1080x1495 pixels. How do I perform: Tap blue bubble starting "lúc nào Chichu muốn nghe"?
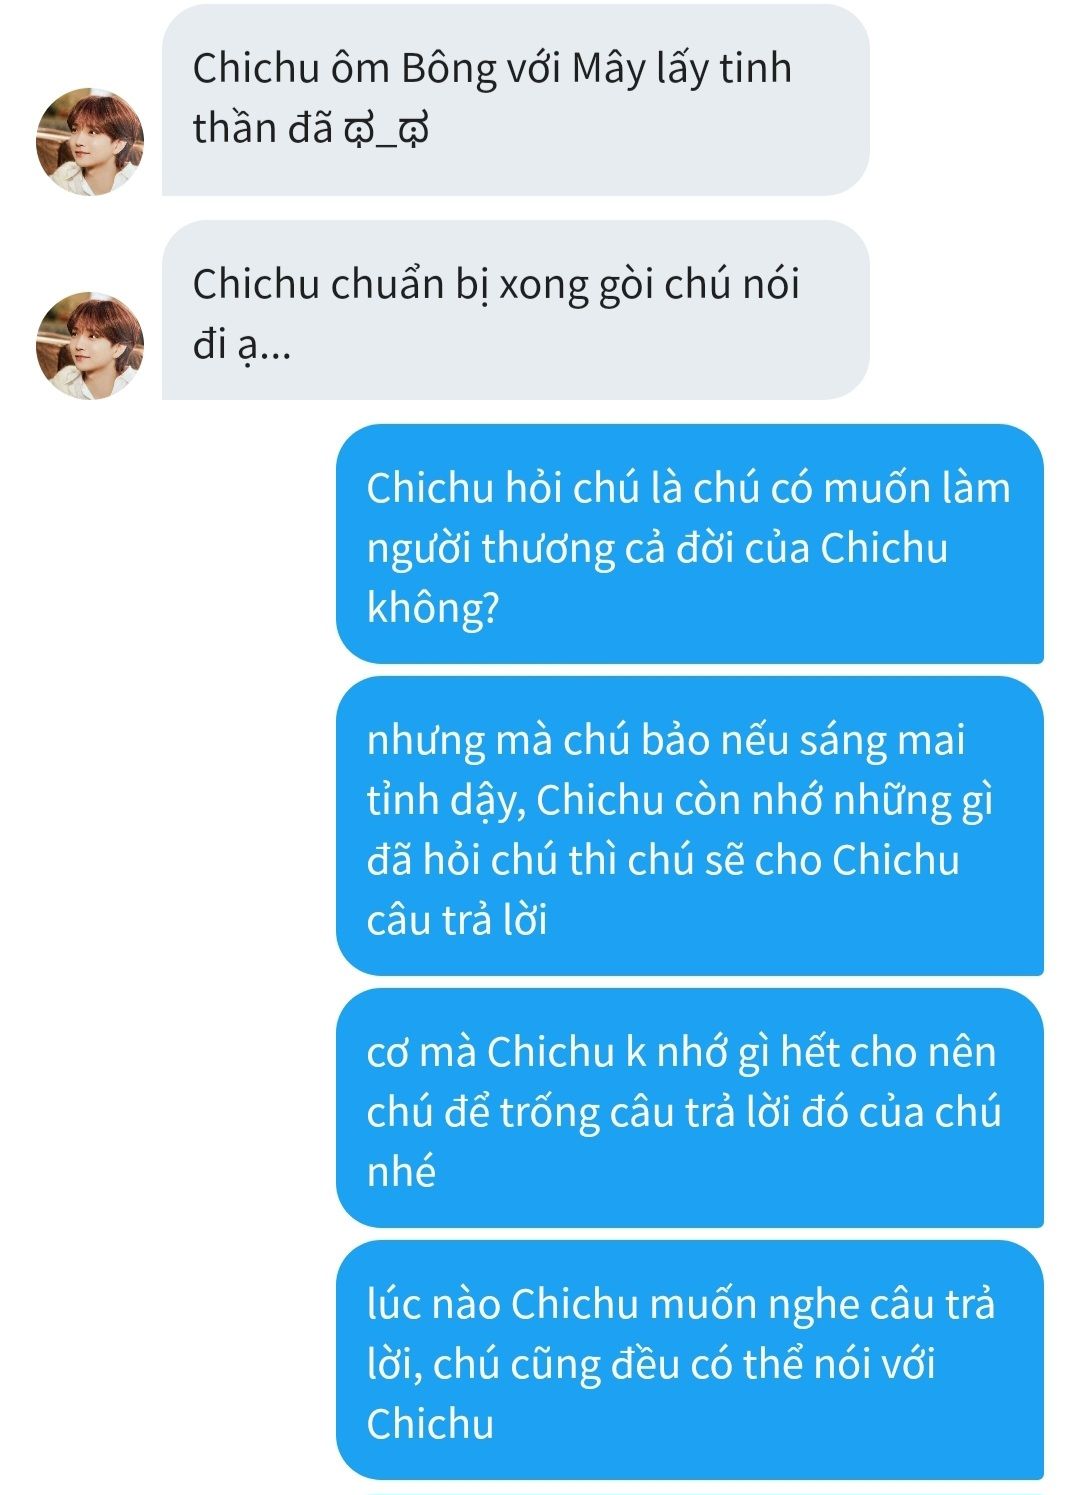point(689,1360)
